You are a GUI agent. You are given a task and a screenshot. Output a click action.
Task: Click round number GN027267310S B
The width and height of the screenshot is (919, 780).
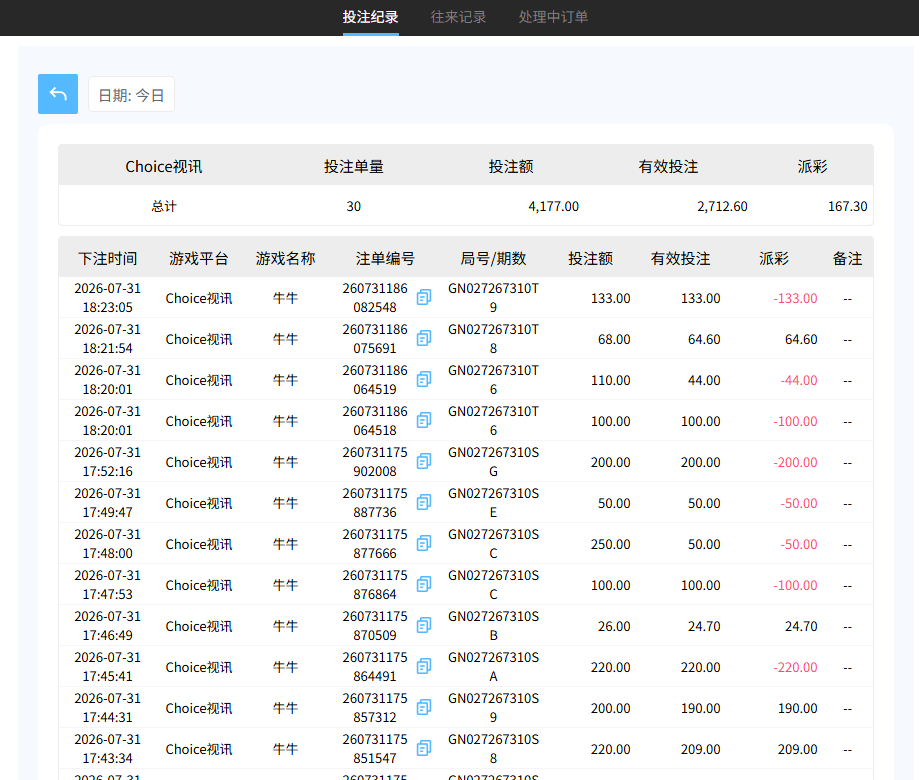pyautogui.click(x=493, y=626)
